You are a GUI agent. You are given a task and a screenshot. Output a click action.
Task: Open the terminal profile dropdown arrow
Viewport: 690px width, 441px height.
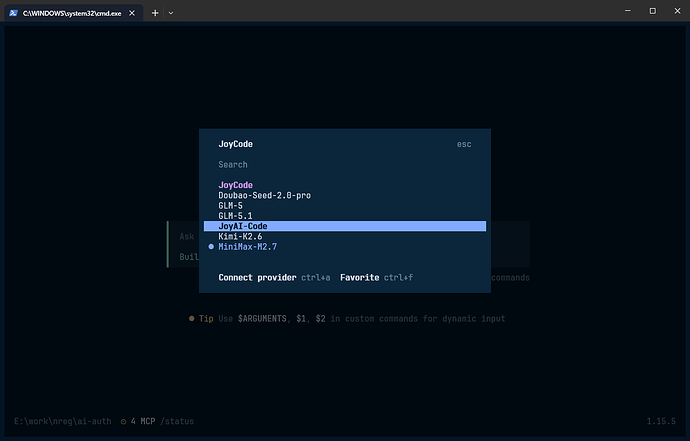(171, 13)
